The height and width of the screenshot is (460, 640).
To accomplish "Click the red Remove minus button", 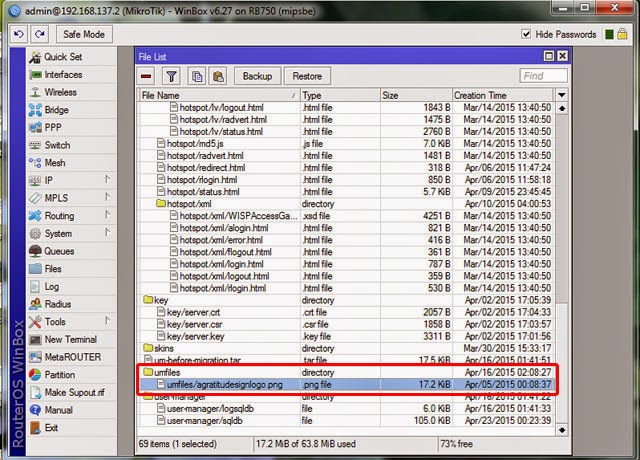I will coord(146,76).
